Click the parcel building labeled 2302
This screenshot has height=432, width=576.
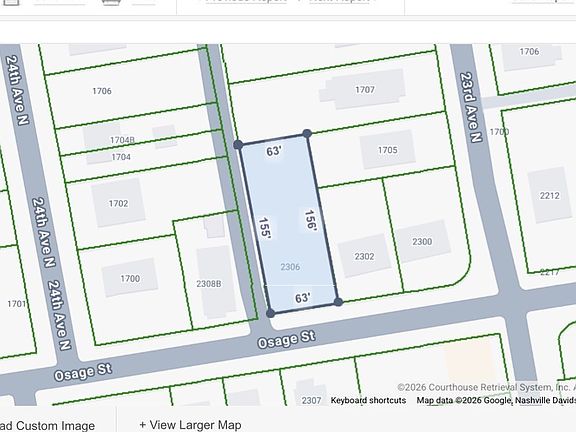(364, 256)
